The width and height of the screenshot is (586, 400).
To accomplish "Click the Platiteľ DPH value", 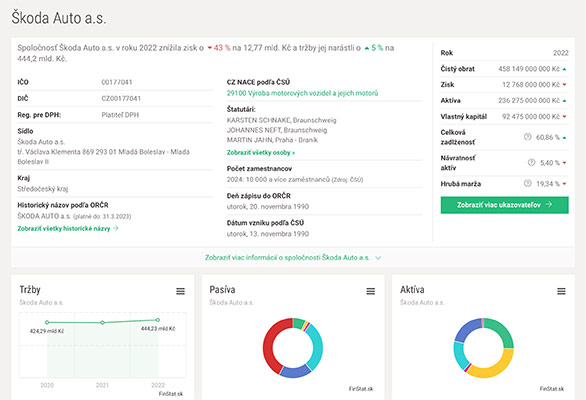I will [120, 115].
